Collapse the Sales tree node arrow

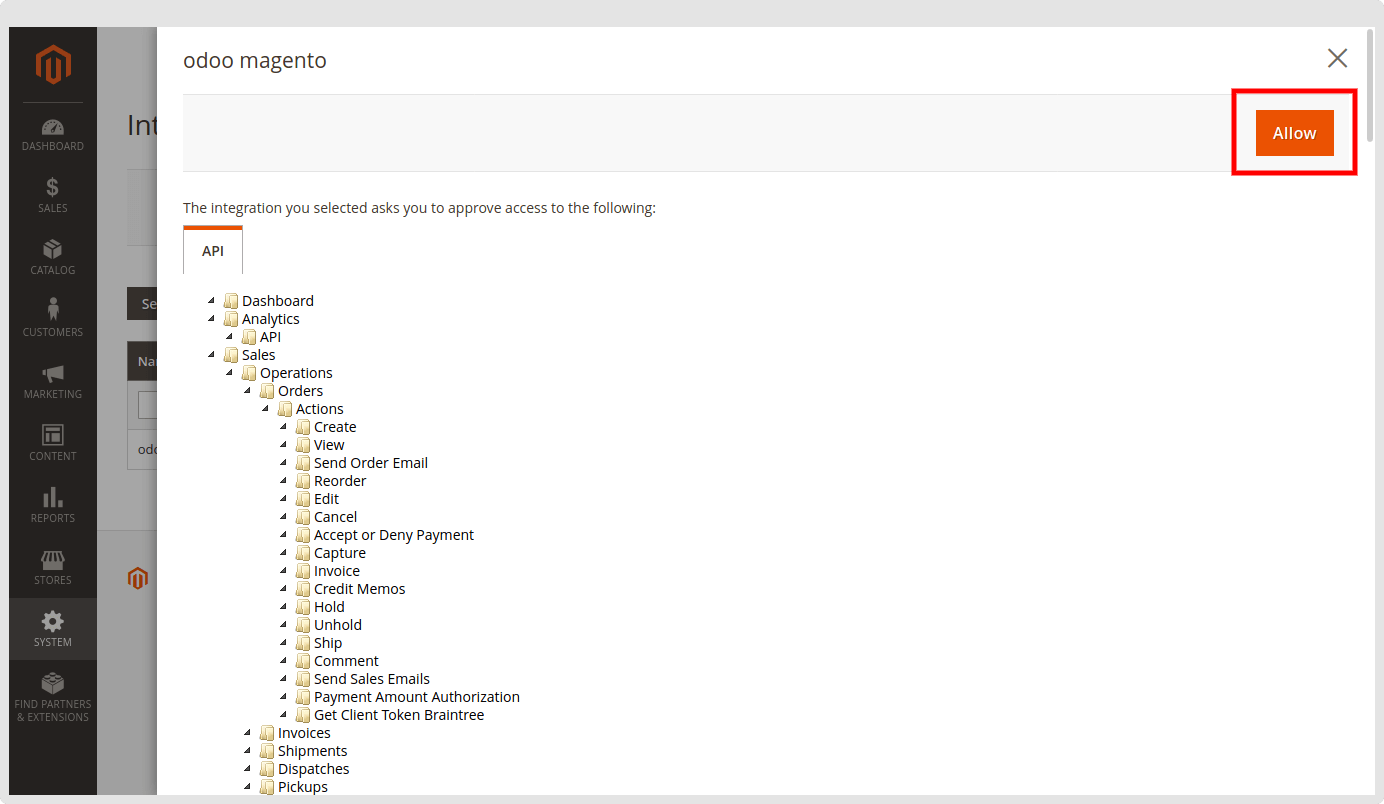[212, 355]
